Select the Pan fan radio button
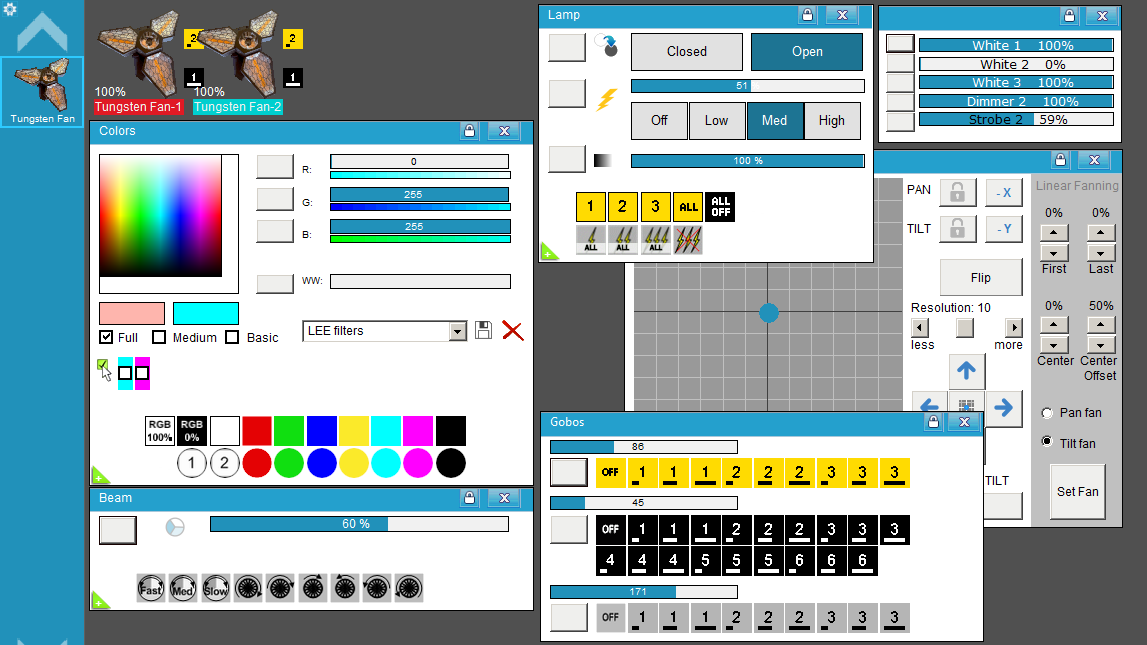This screenshot has height=645, width=1147. click(1047, 413)
